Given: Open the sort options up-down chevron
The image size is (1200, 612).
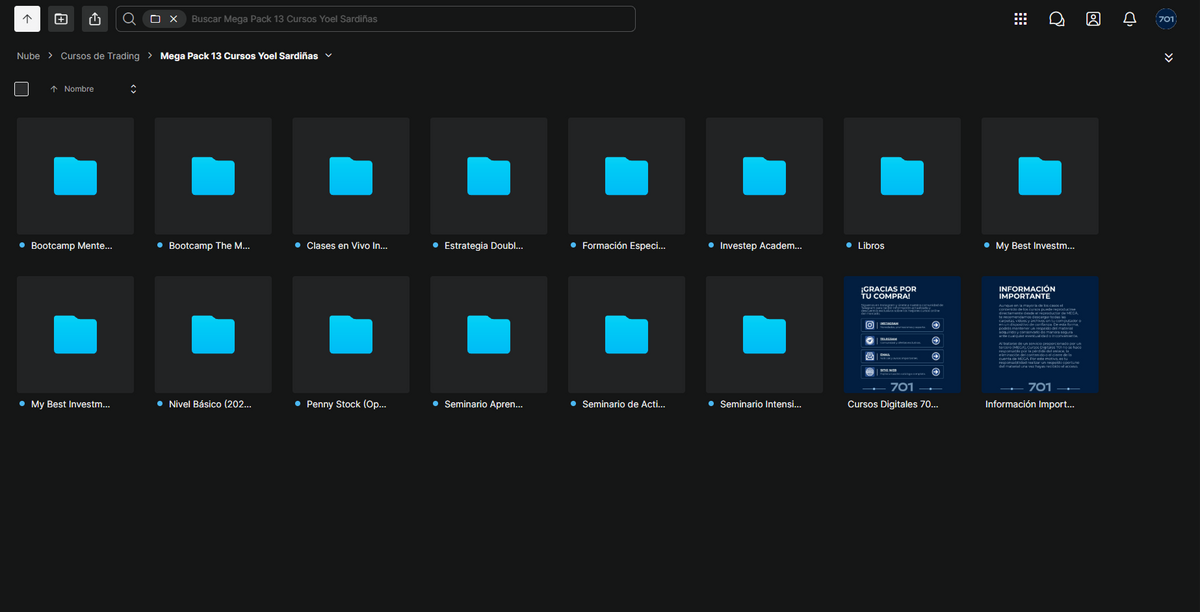Looking at the screenshot, I should [133, 89].
